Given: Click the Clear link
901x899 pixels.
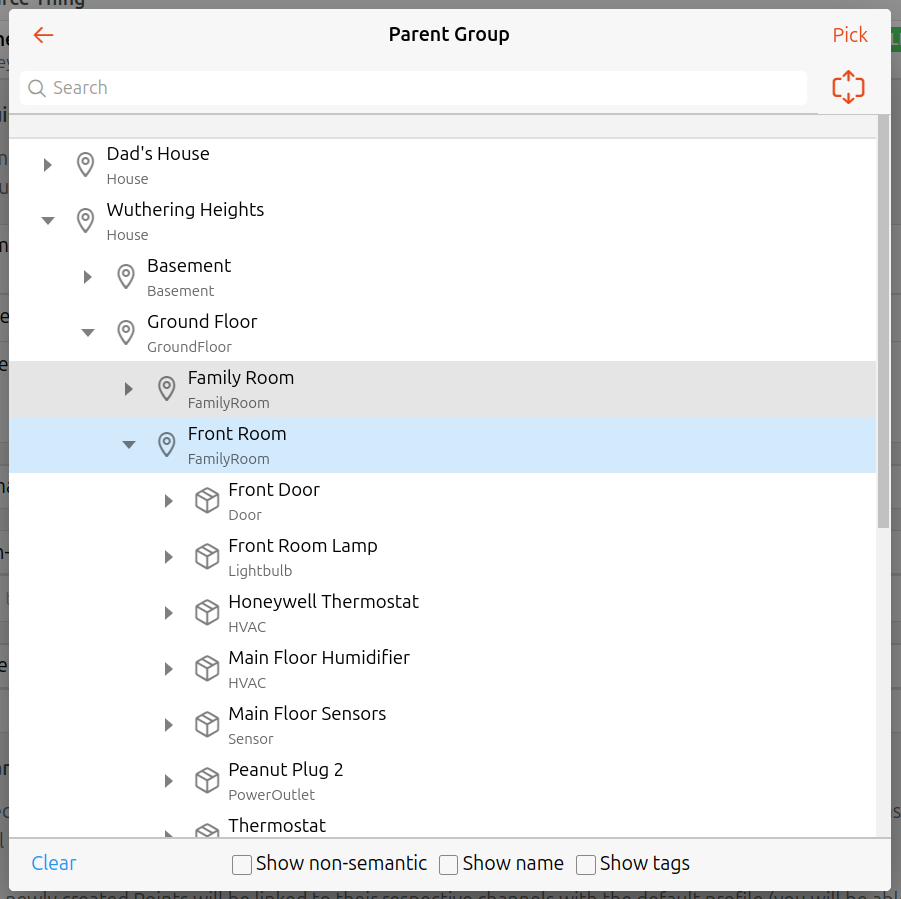Looking at the screenshot, I should click(54, 863).
